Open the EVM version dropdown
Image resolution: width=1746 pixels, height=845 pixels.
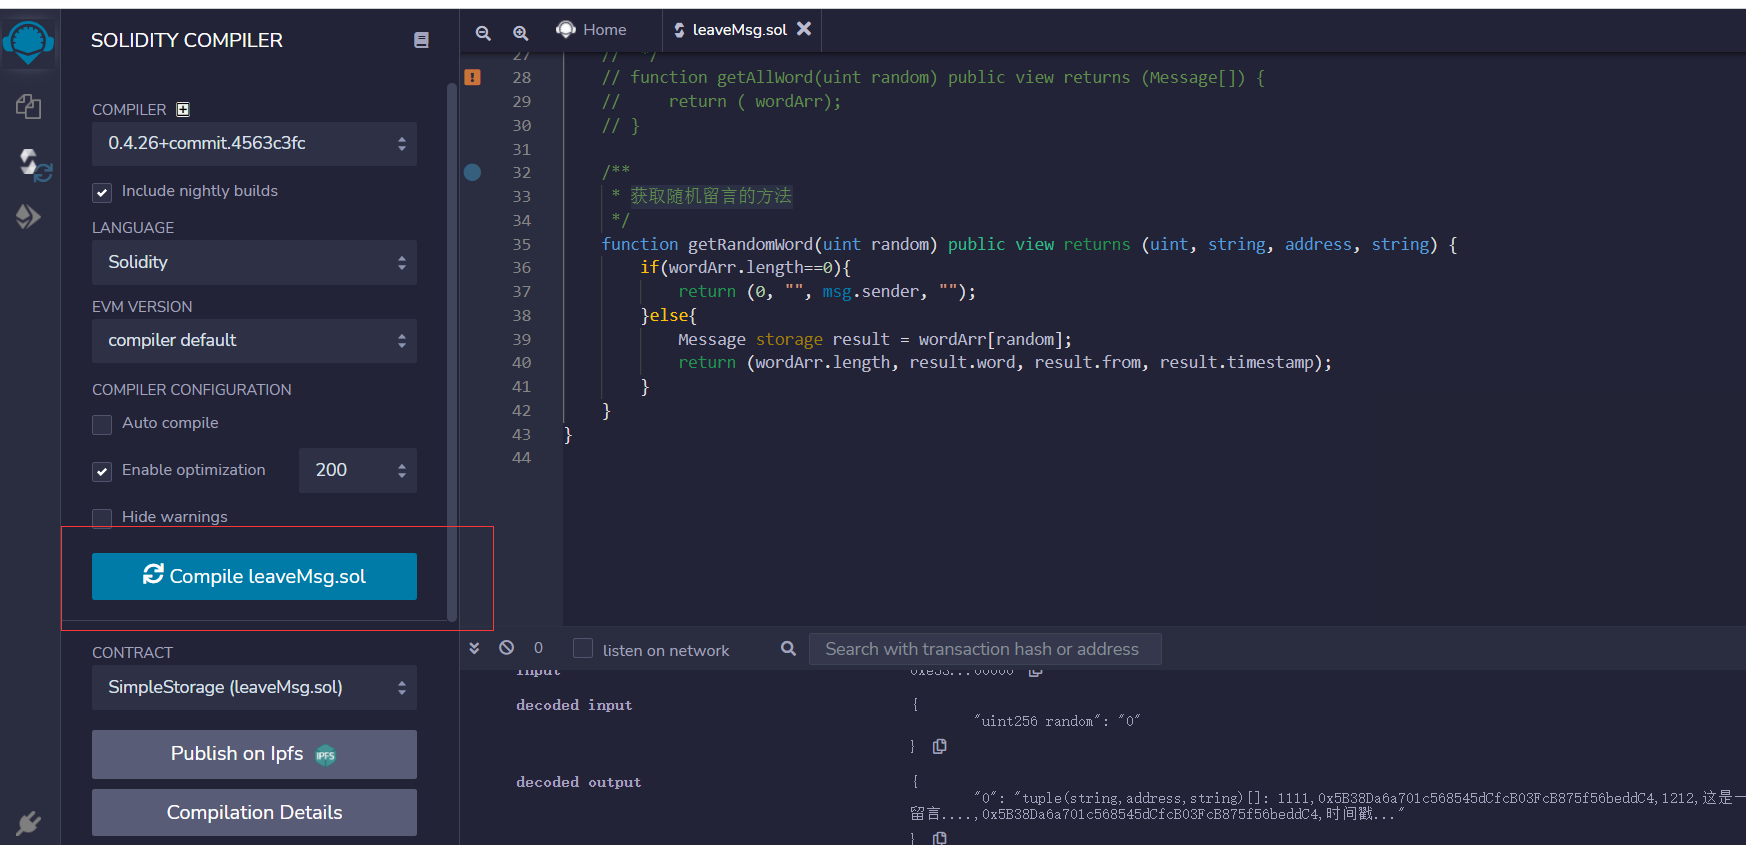pyautogui.click(x=254, y=340)
